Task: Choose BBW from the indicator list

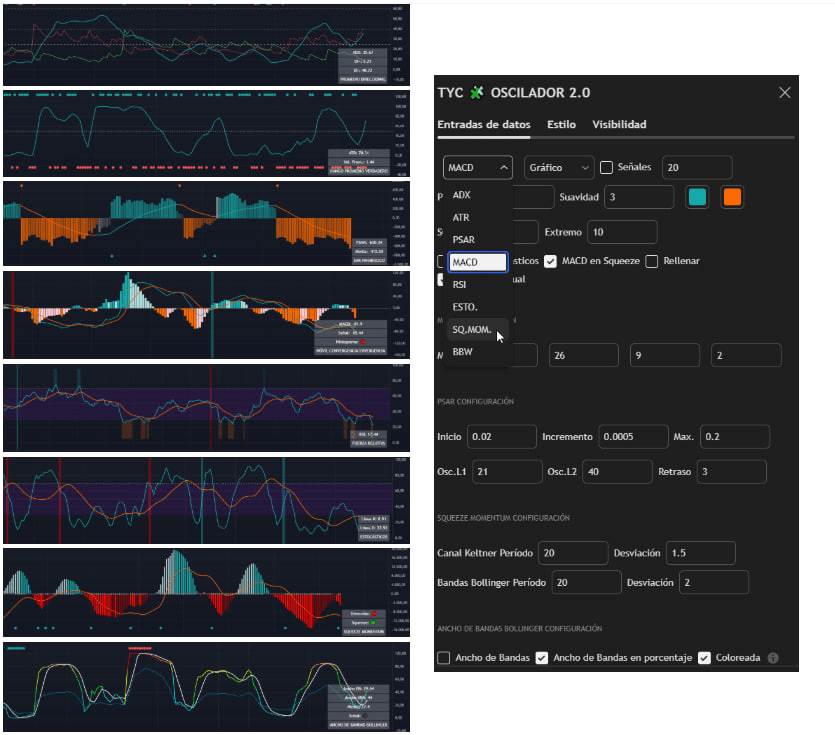Action: 462,352
